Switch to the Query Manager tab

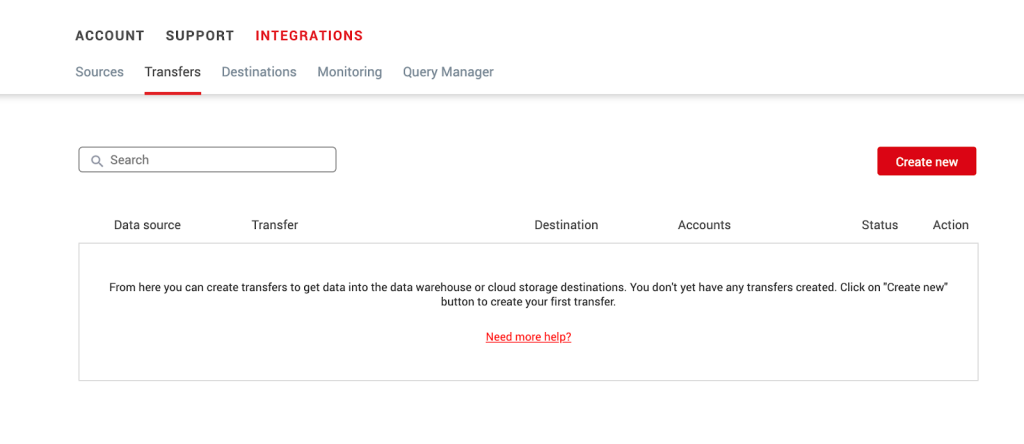click(448, 72)
